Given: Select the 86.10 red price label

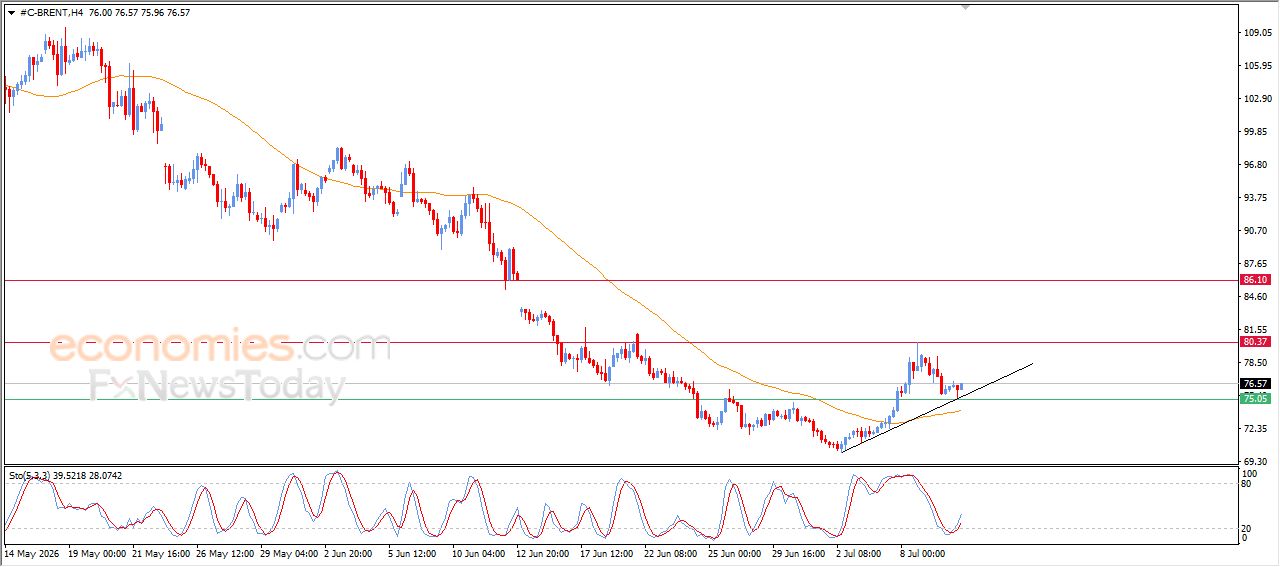Looking at the screenshot, I should tap(1254, 280).
